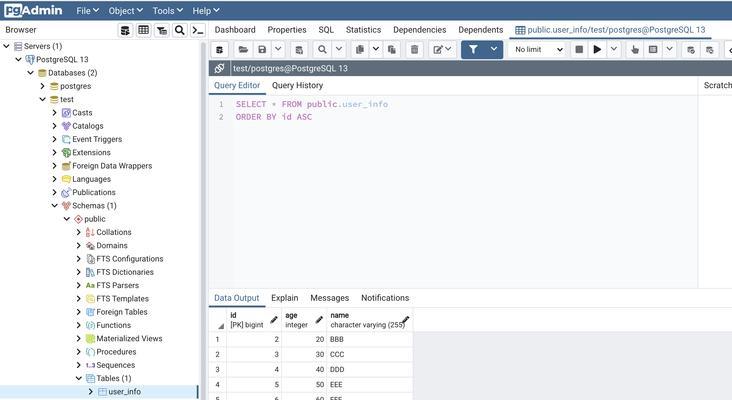Click the Stop query square button

coord(579,49)
